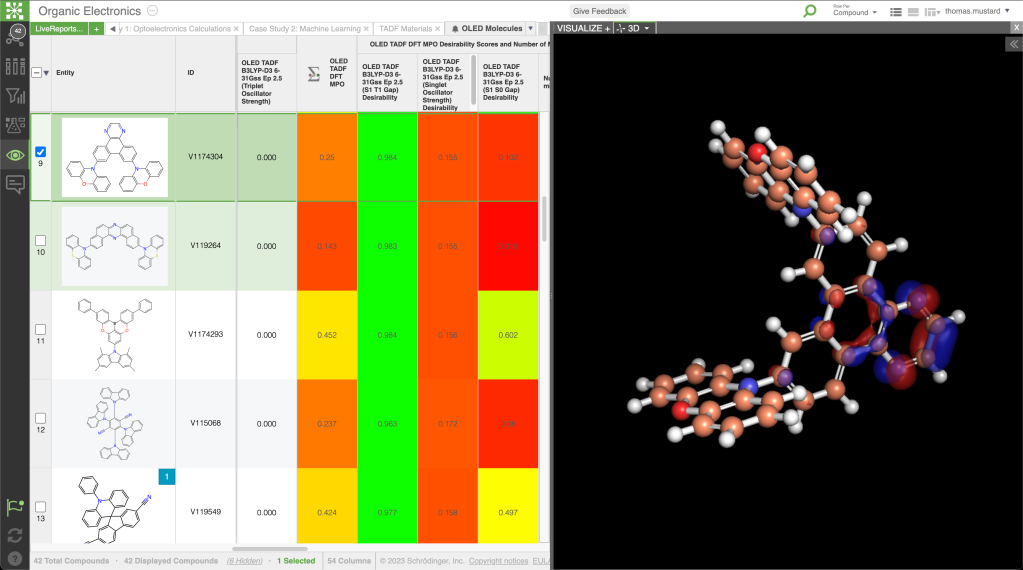
Task: Check the row 10 checkbox
Action: (40, 241)
